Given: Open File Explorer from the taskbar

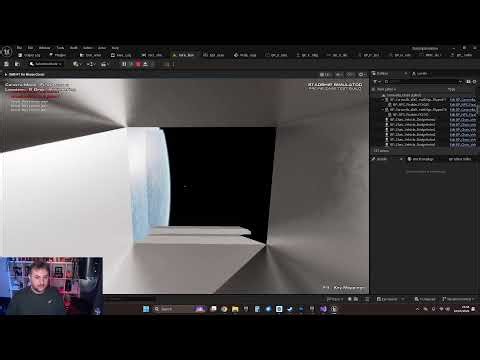Looking at the screenshot, I should pyautogui.click(x=235, y=309).
